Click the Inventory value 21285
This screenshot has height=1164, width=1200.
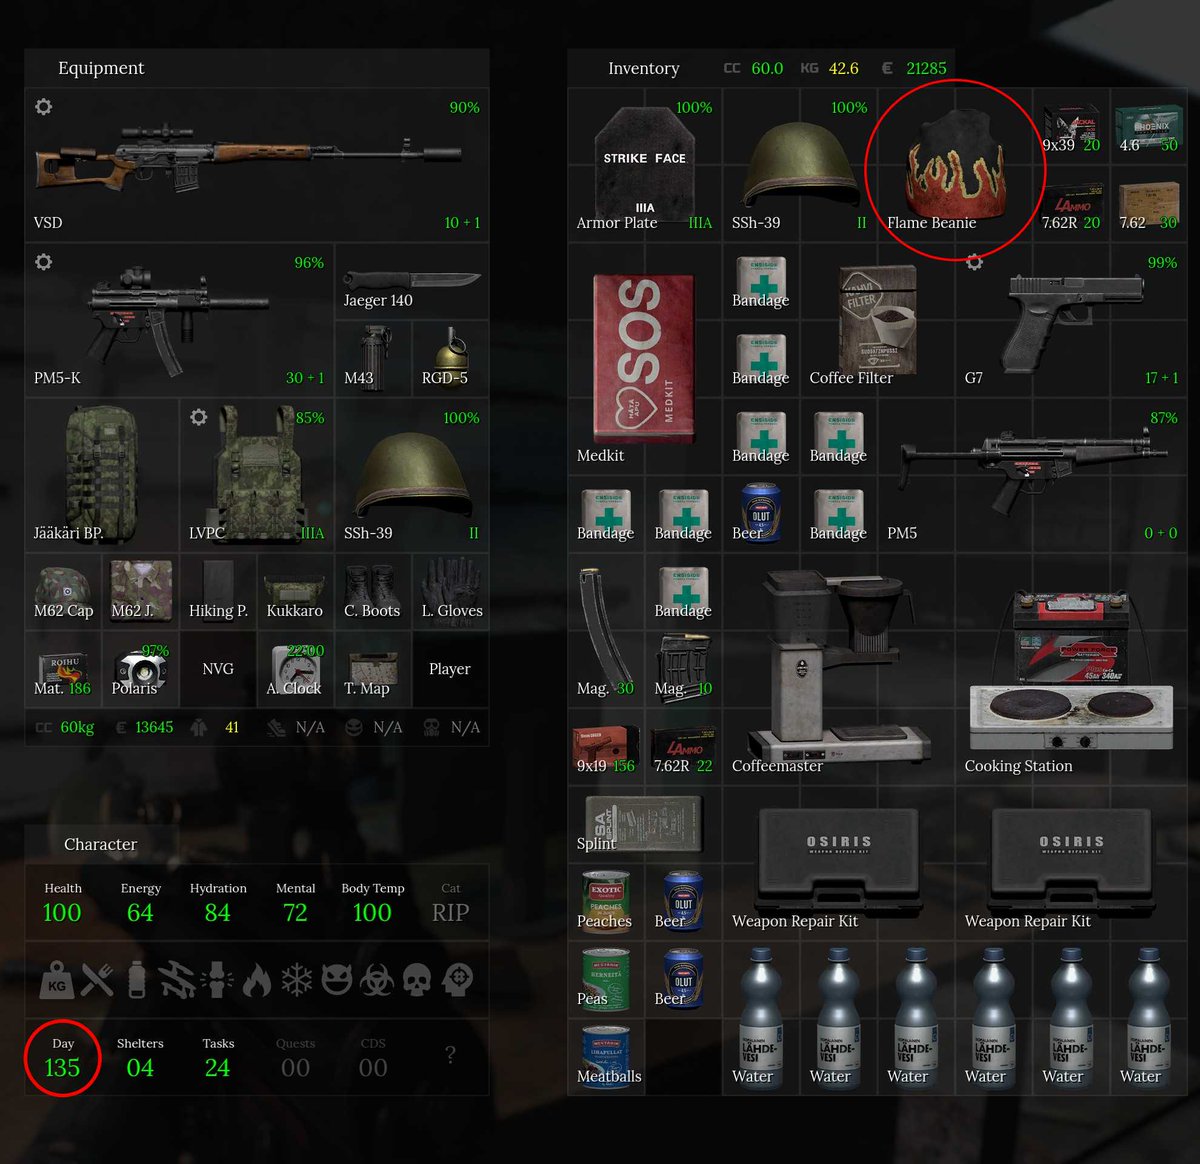(926, 68)
